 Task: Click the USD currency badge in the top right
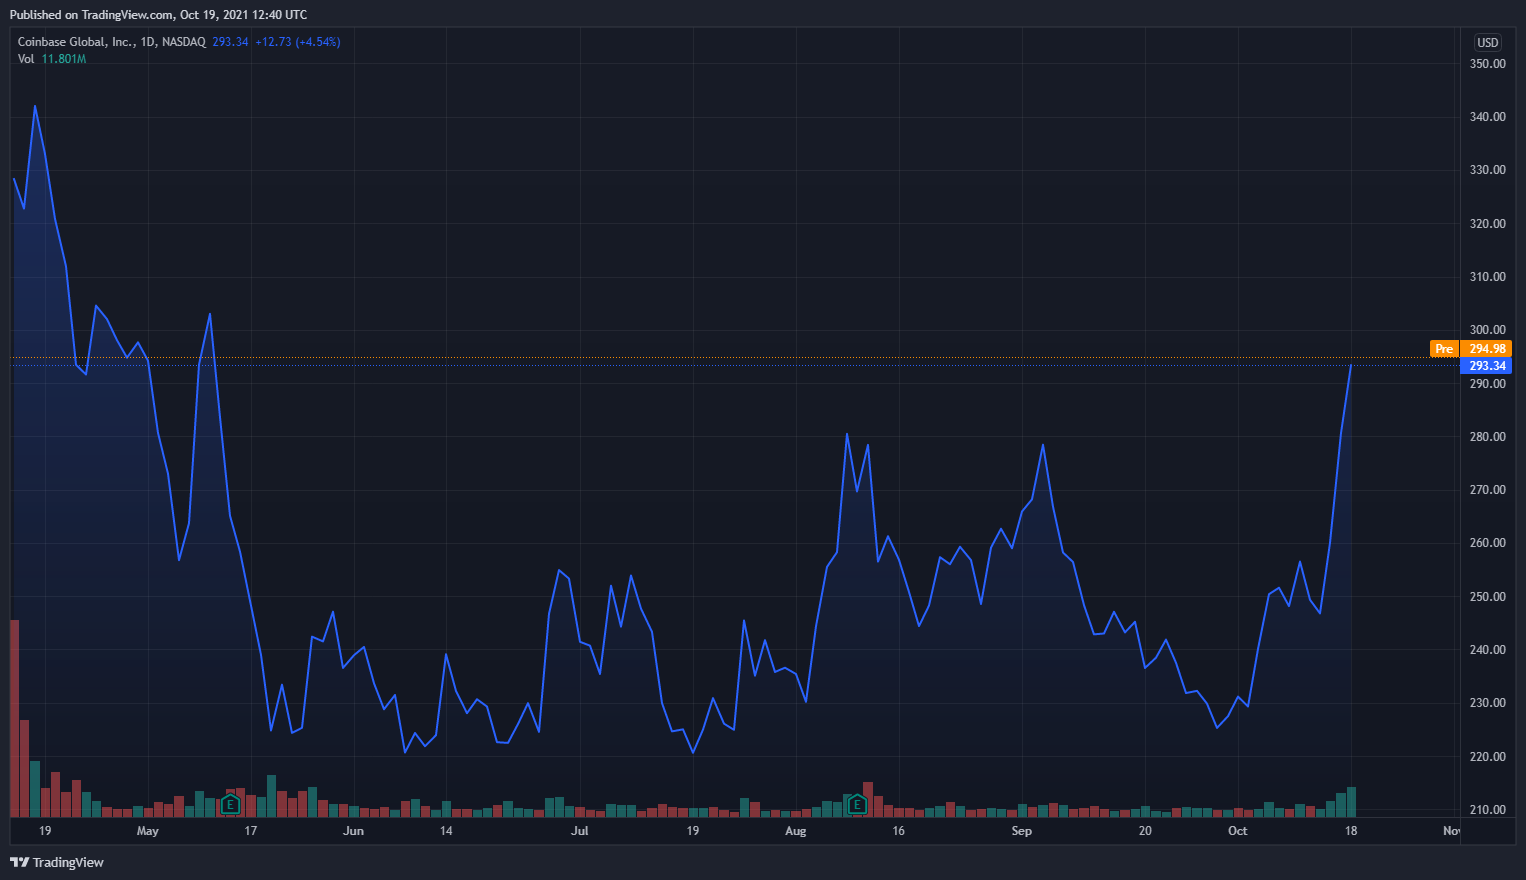pos(1487,42)
